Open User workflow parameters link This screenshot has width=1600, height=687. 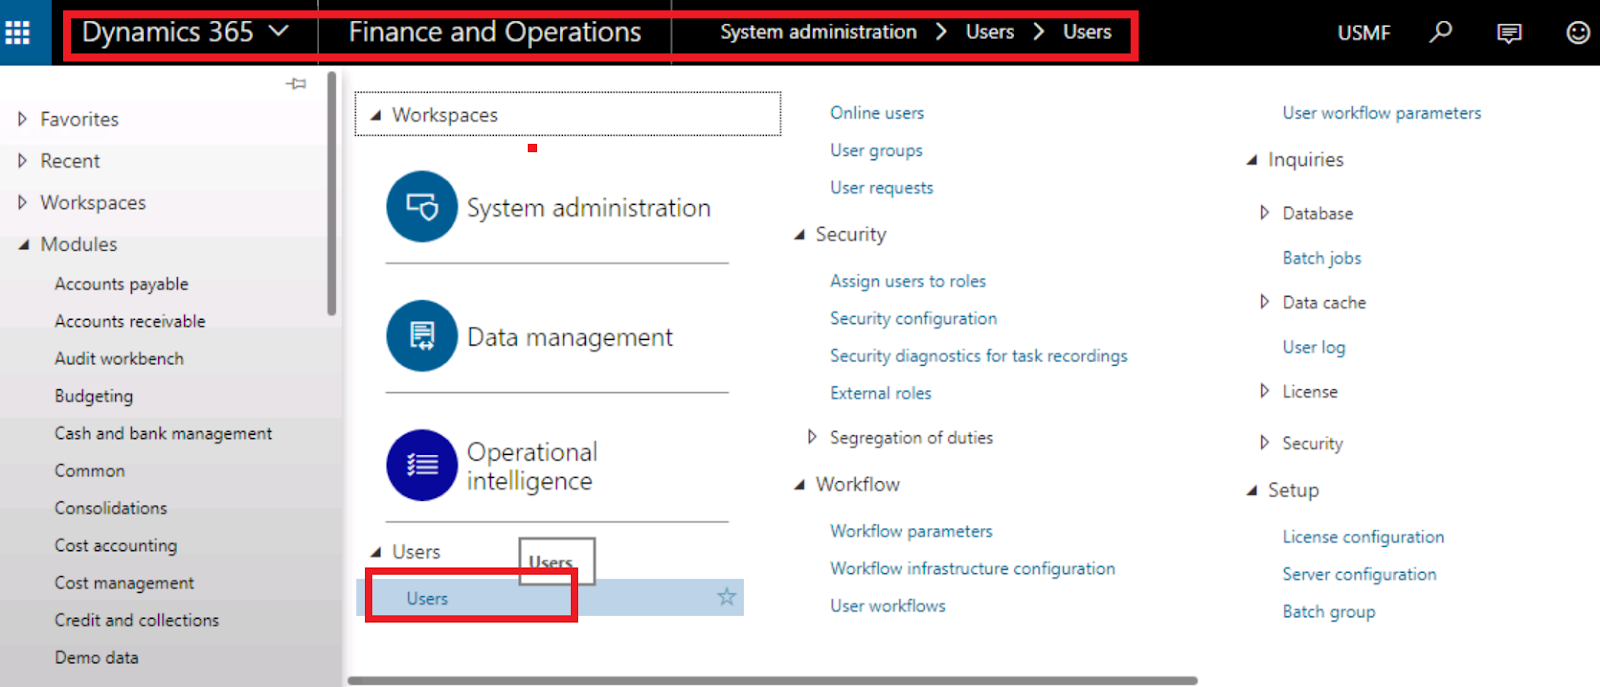(1382, 113)
